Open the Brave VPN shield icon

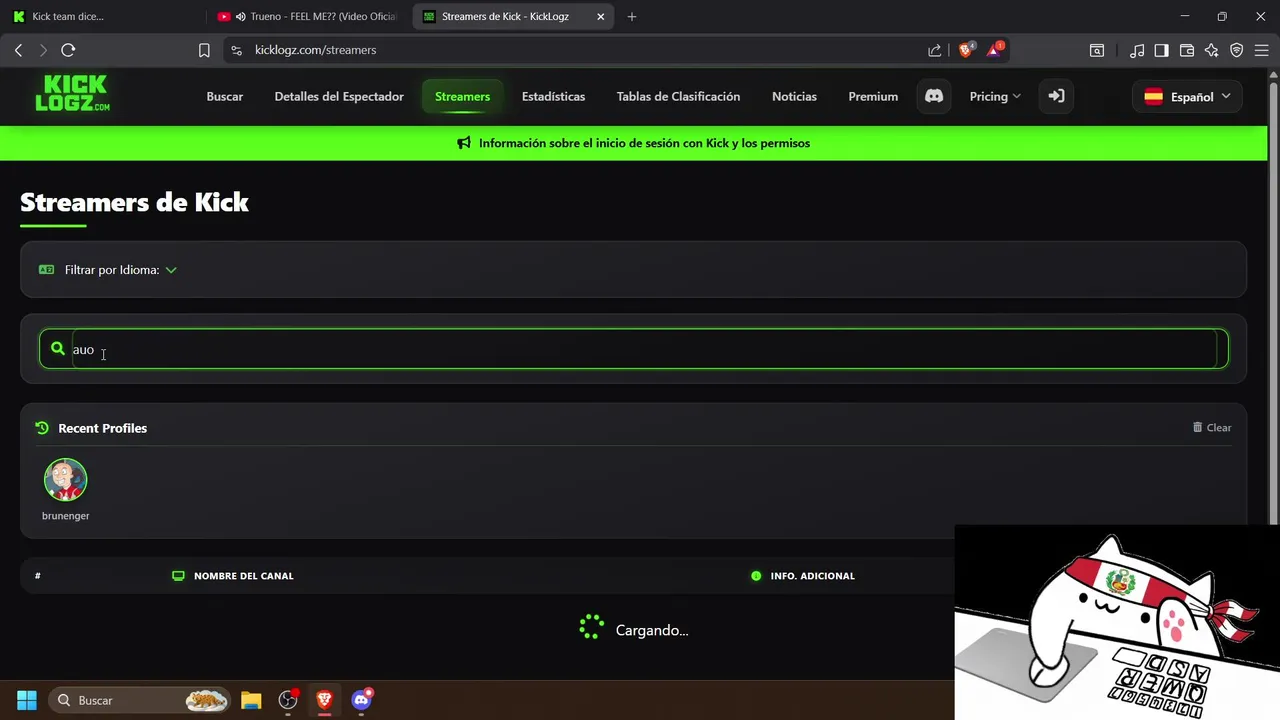(1237, 50)
